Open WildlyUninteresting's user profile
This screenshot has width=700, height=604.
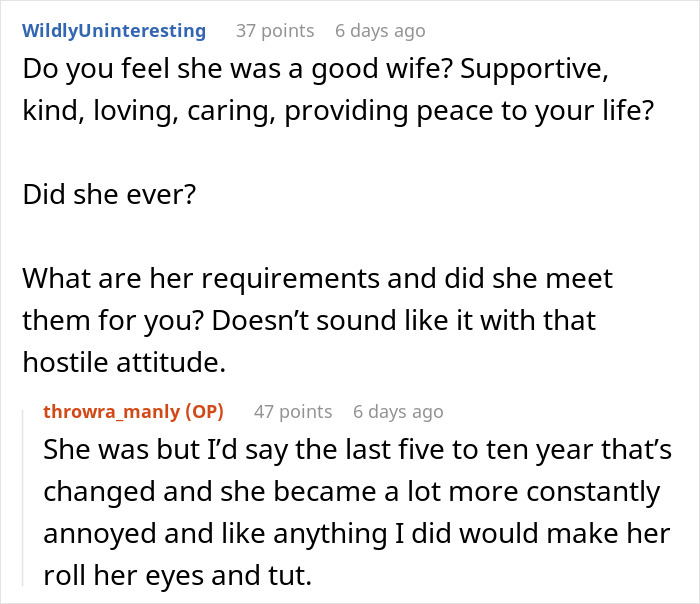coord(113,31)
